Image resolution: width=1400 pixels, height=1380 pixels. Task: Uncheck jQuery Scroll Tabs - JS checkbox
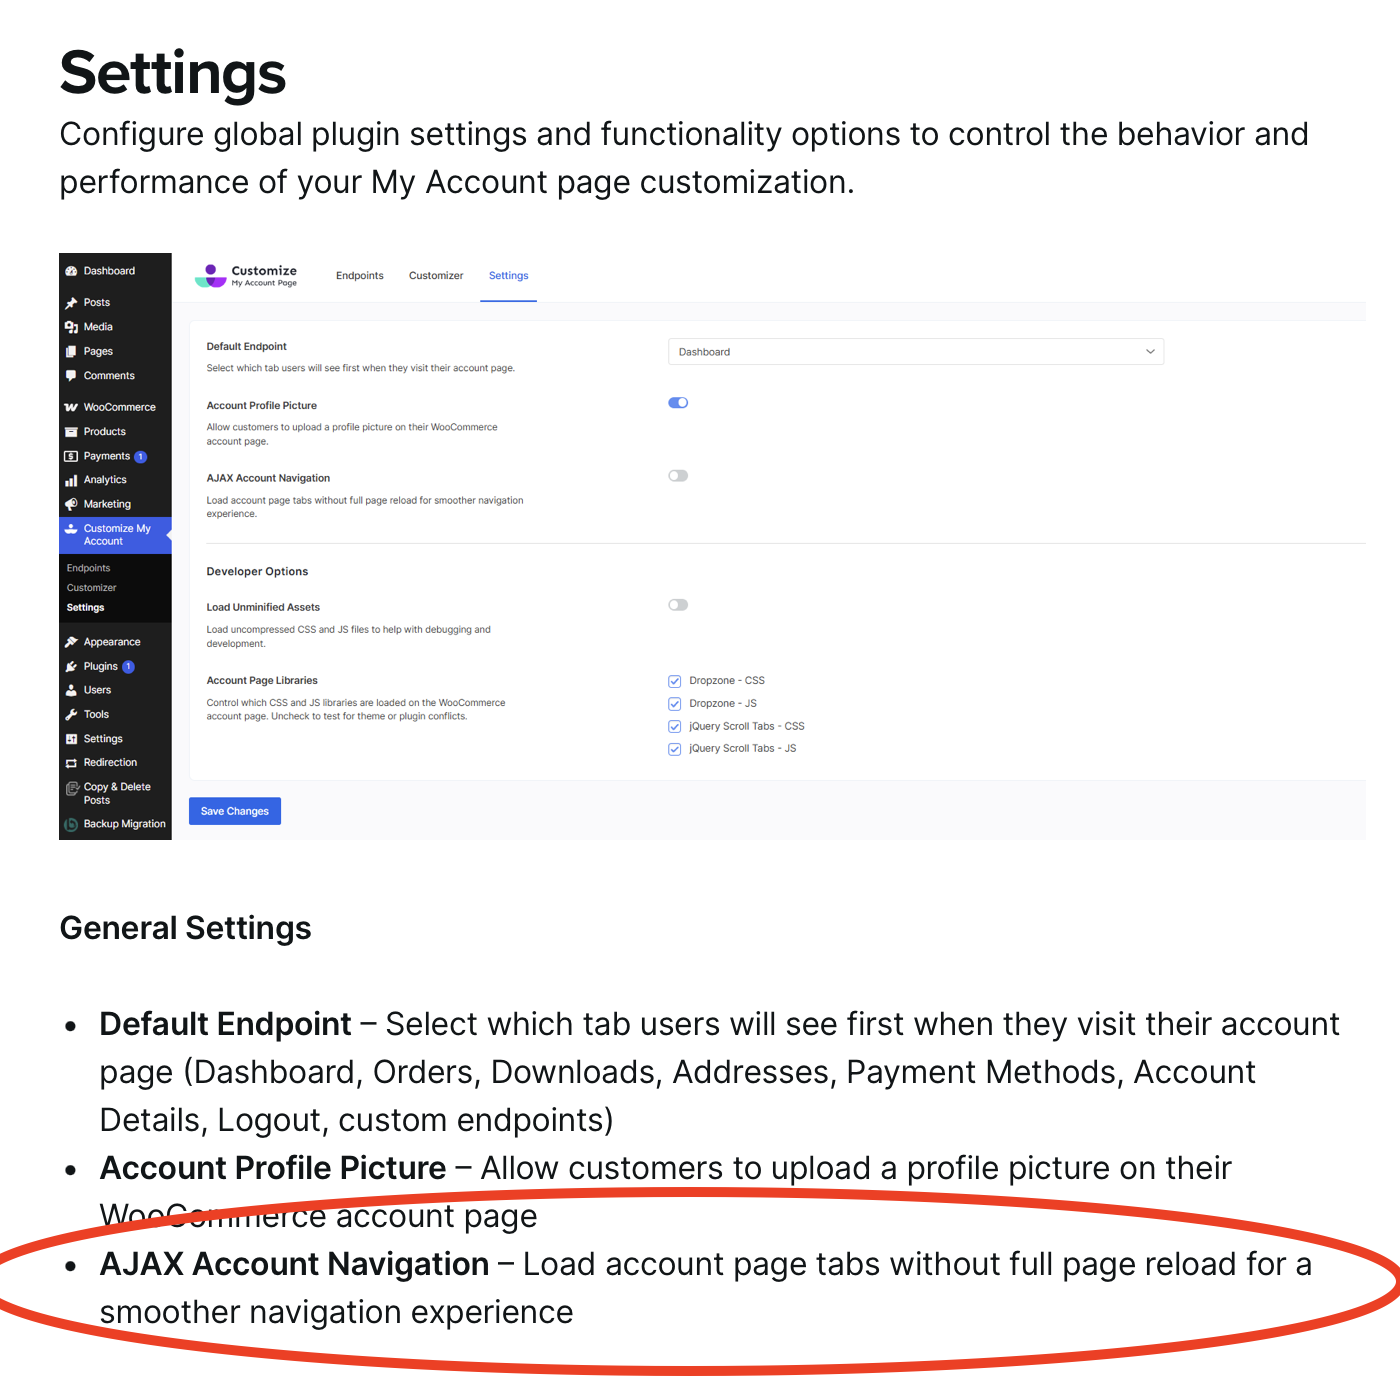click(x=675, y=749)
